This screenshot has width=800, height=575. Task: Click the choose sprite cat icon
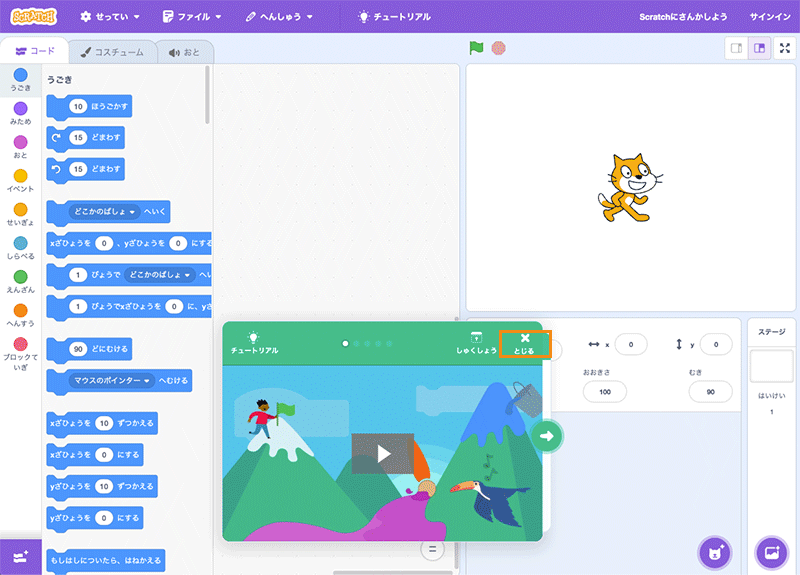[716, 552]
